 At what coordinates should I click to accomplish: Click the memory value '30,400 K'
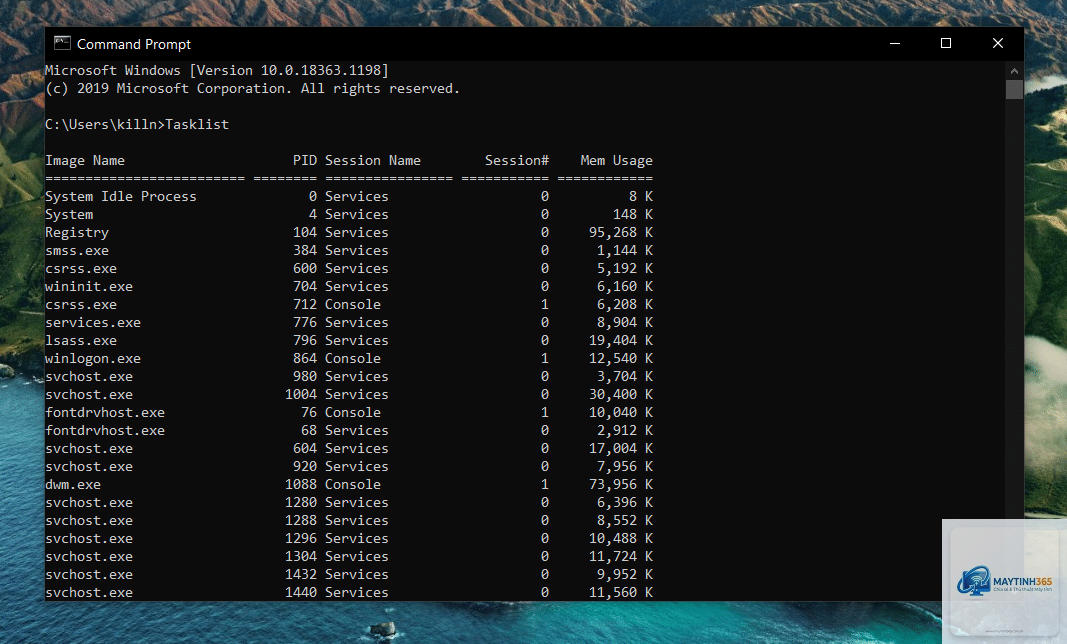(621, 395)
